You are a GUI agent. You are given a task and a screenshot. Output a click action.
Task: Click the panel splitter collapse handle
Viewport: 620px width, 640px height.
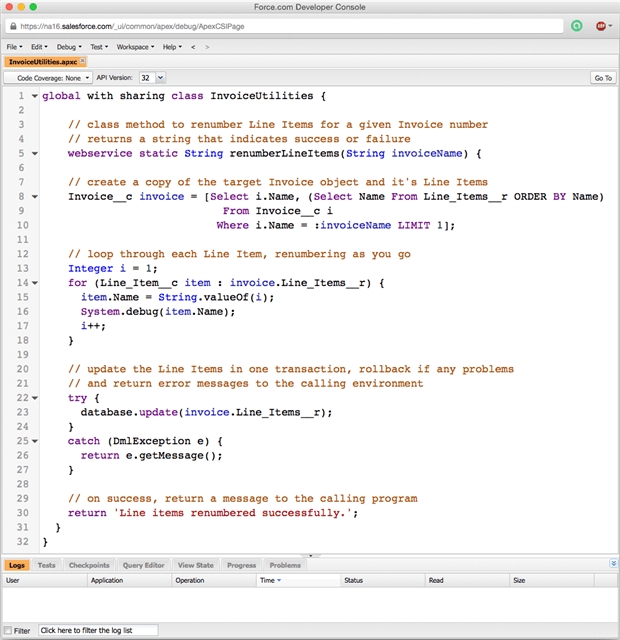pos(311,556)
